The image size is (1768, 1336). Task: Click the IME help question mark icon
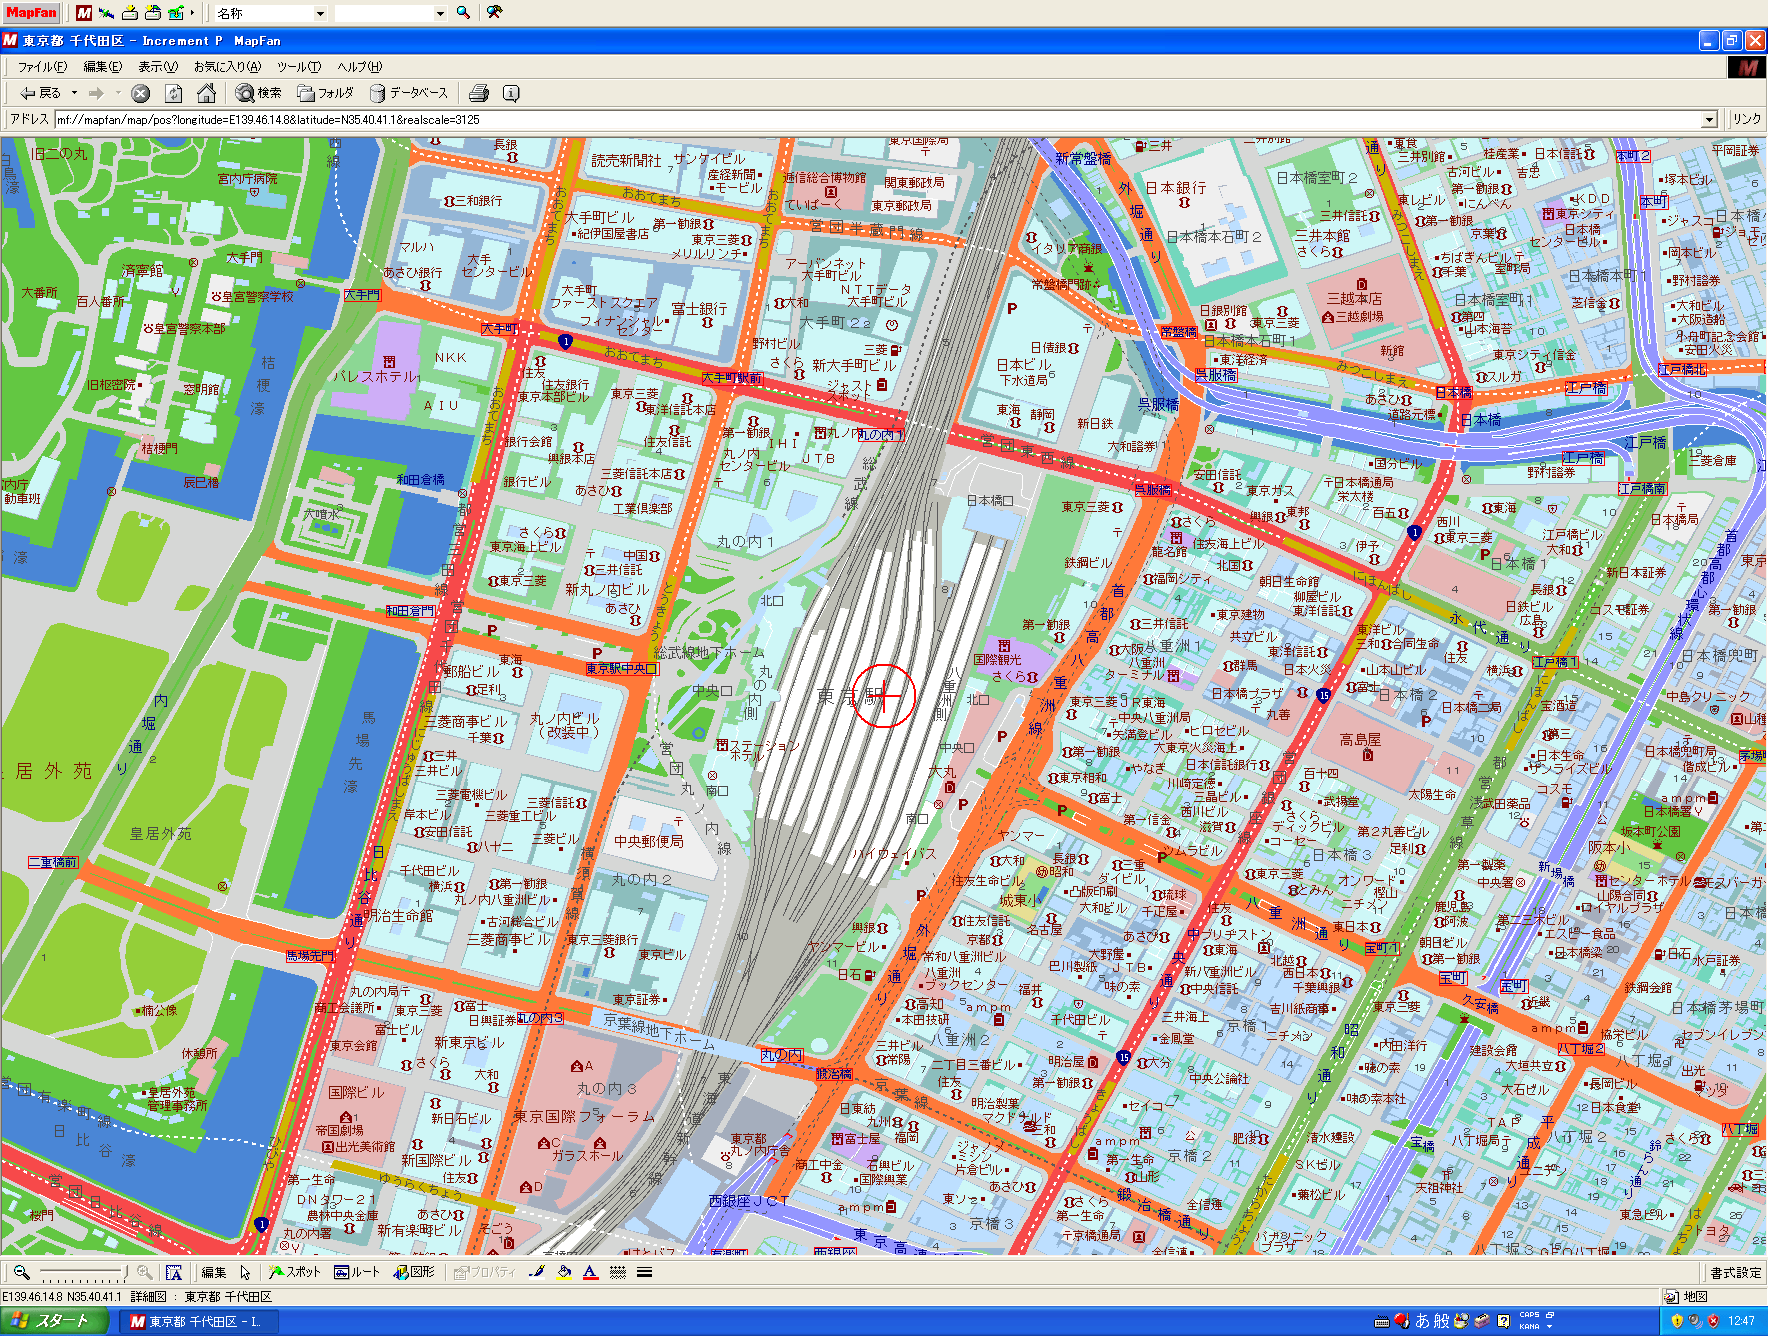(x=1504, y=1321)
